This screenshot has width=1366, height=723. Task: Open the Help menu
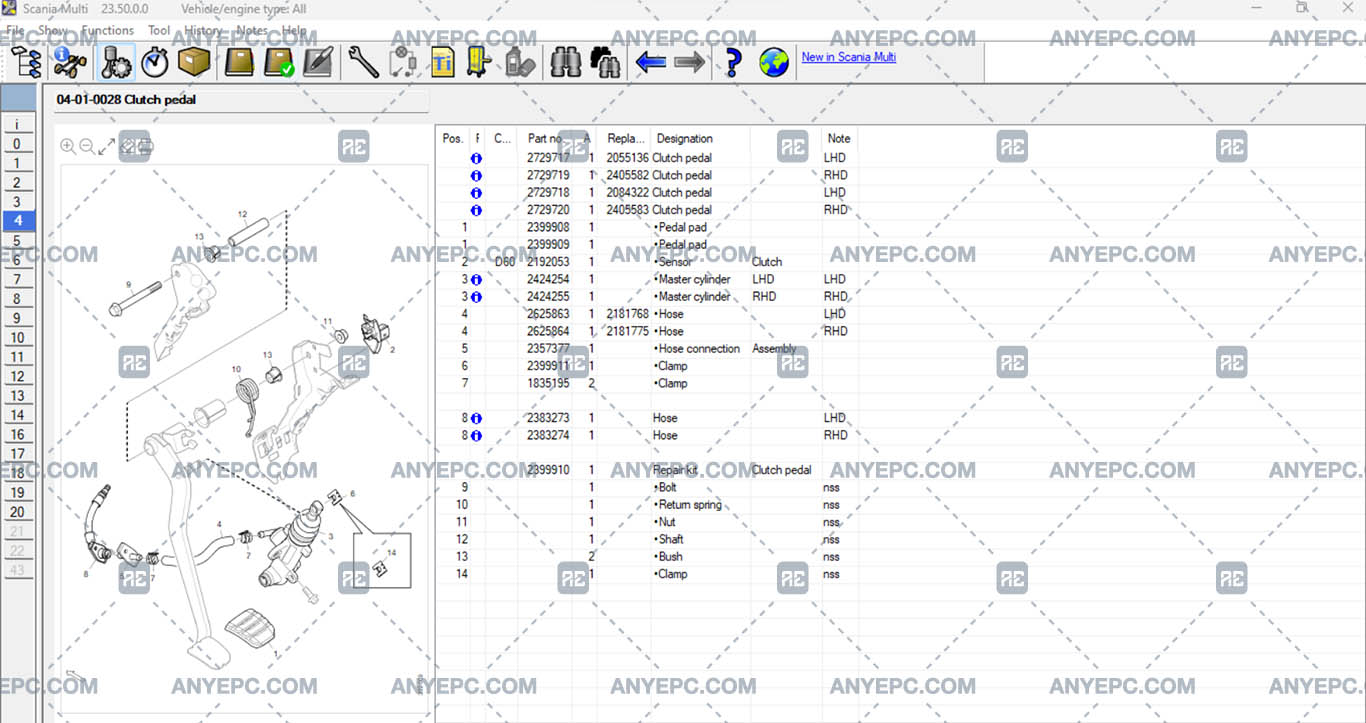pyautogui.click(x=294, y=30)
